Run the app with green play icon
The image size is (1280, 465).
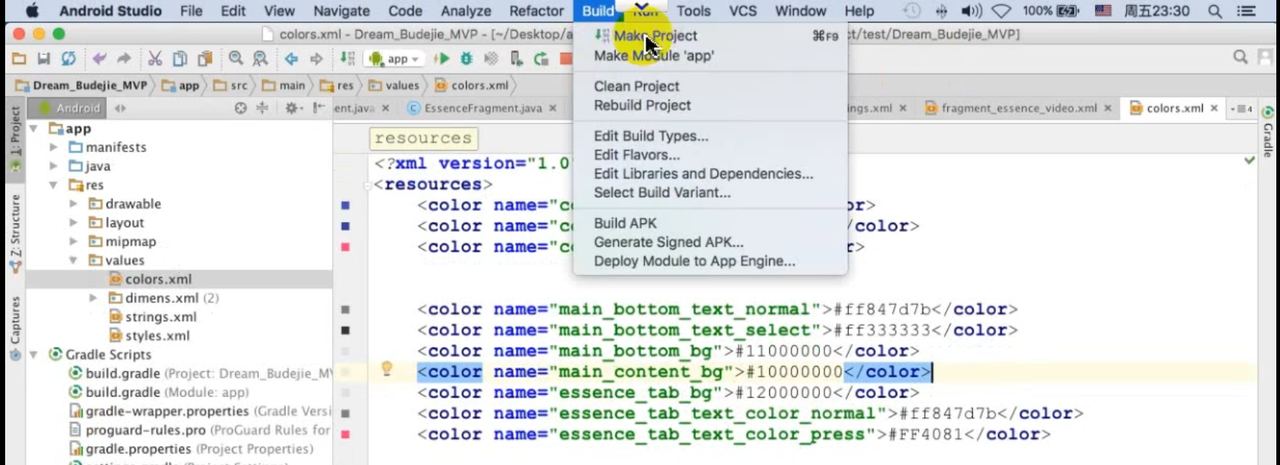click(x=441, y=59)
